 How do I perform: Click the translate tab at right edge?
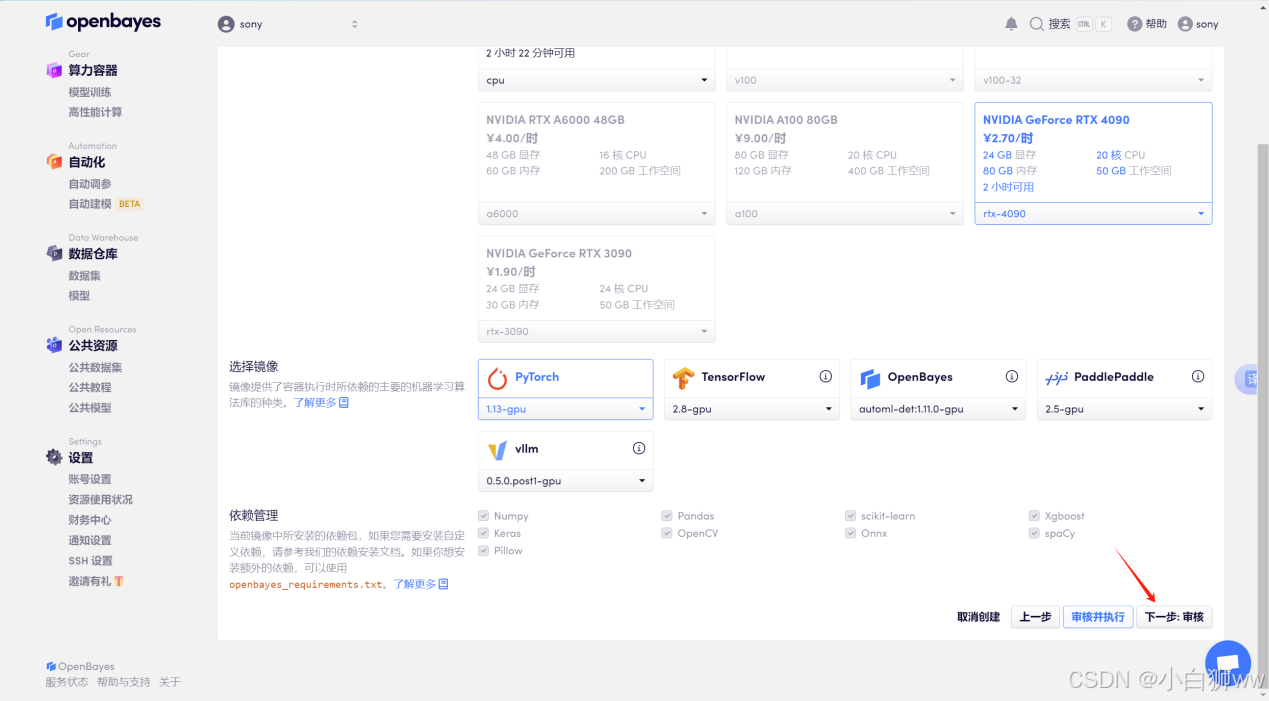[x=1250, y=379]
